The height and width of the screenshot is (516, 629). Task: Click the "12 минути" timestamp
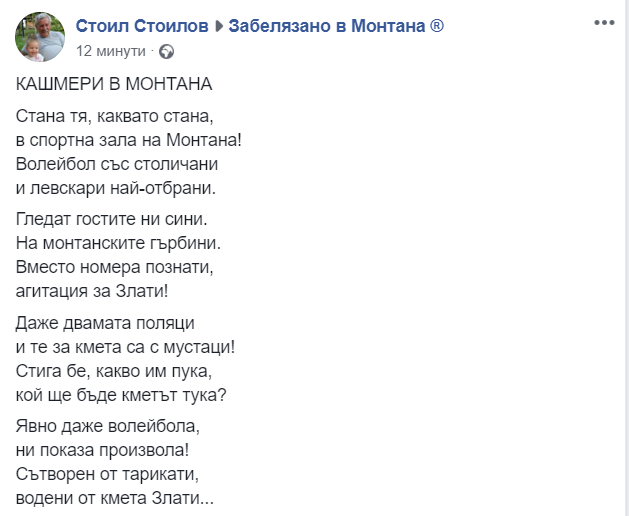[111, 51]
